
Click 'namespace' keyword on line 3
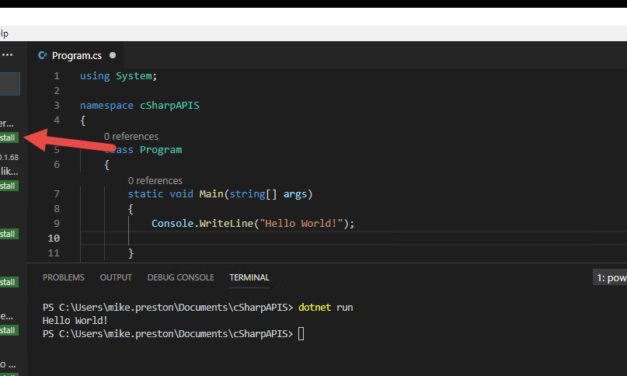(x=106, y=106)
